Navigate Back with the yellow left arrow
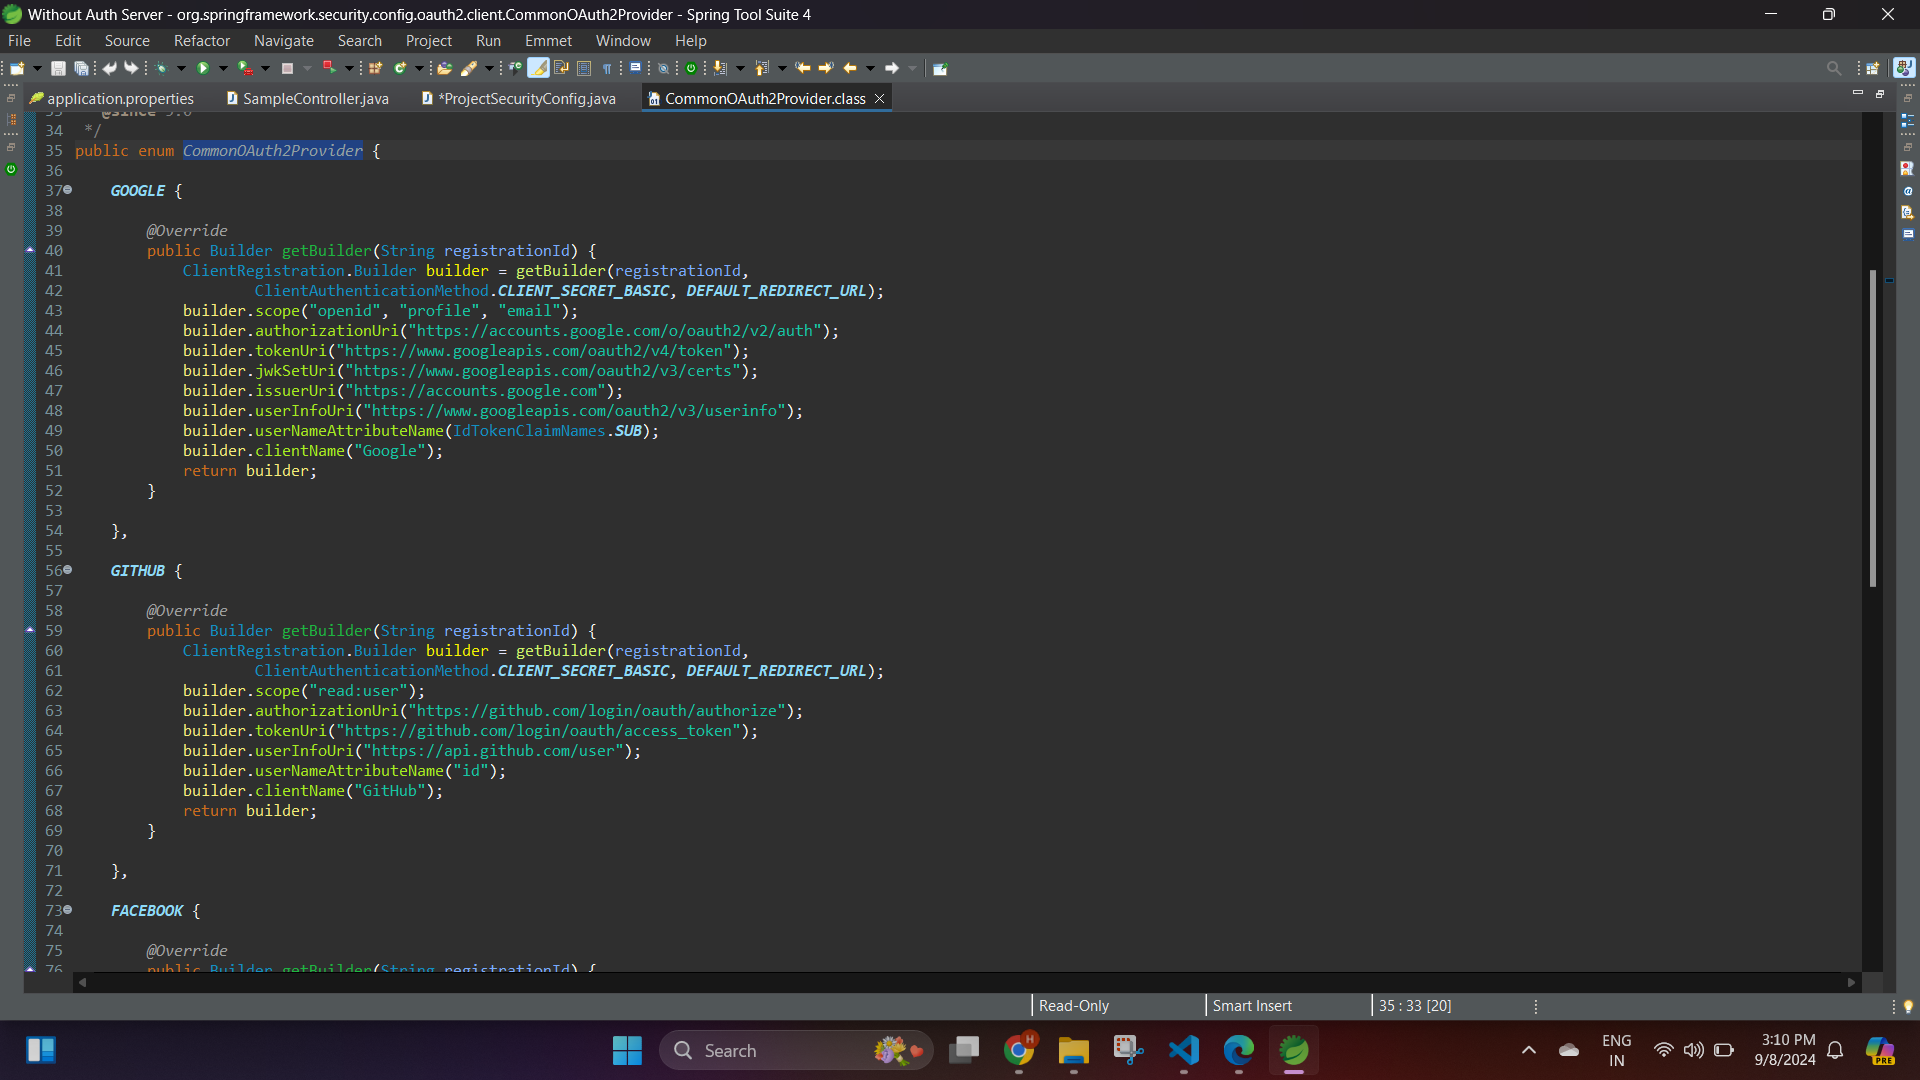The height and width of the screenshot is (1080, 1920). pyautogui.click(x=850, y=68)
